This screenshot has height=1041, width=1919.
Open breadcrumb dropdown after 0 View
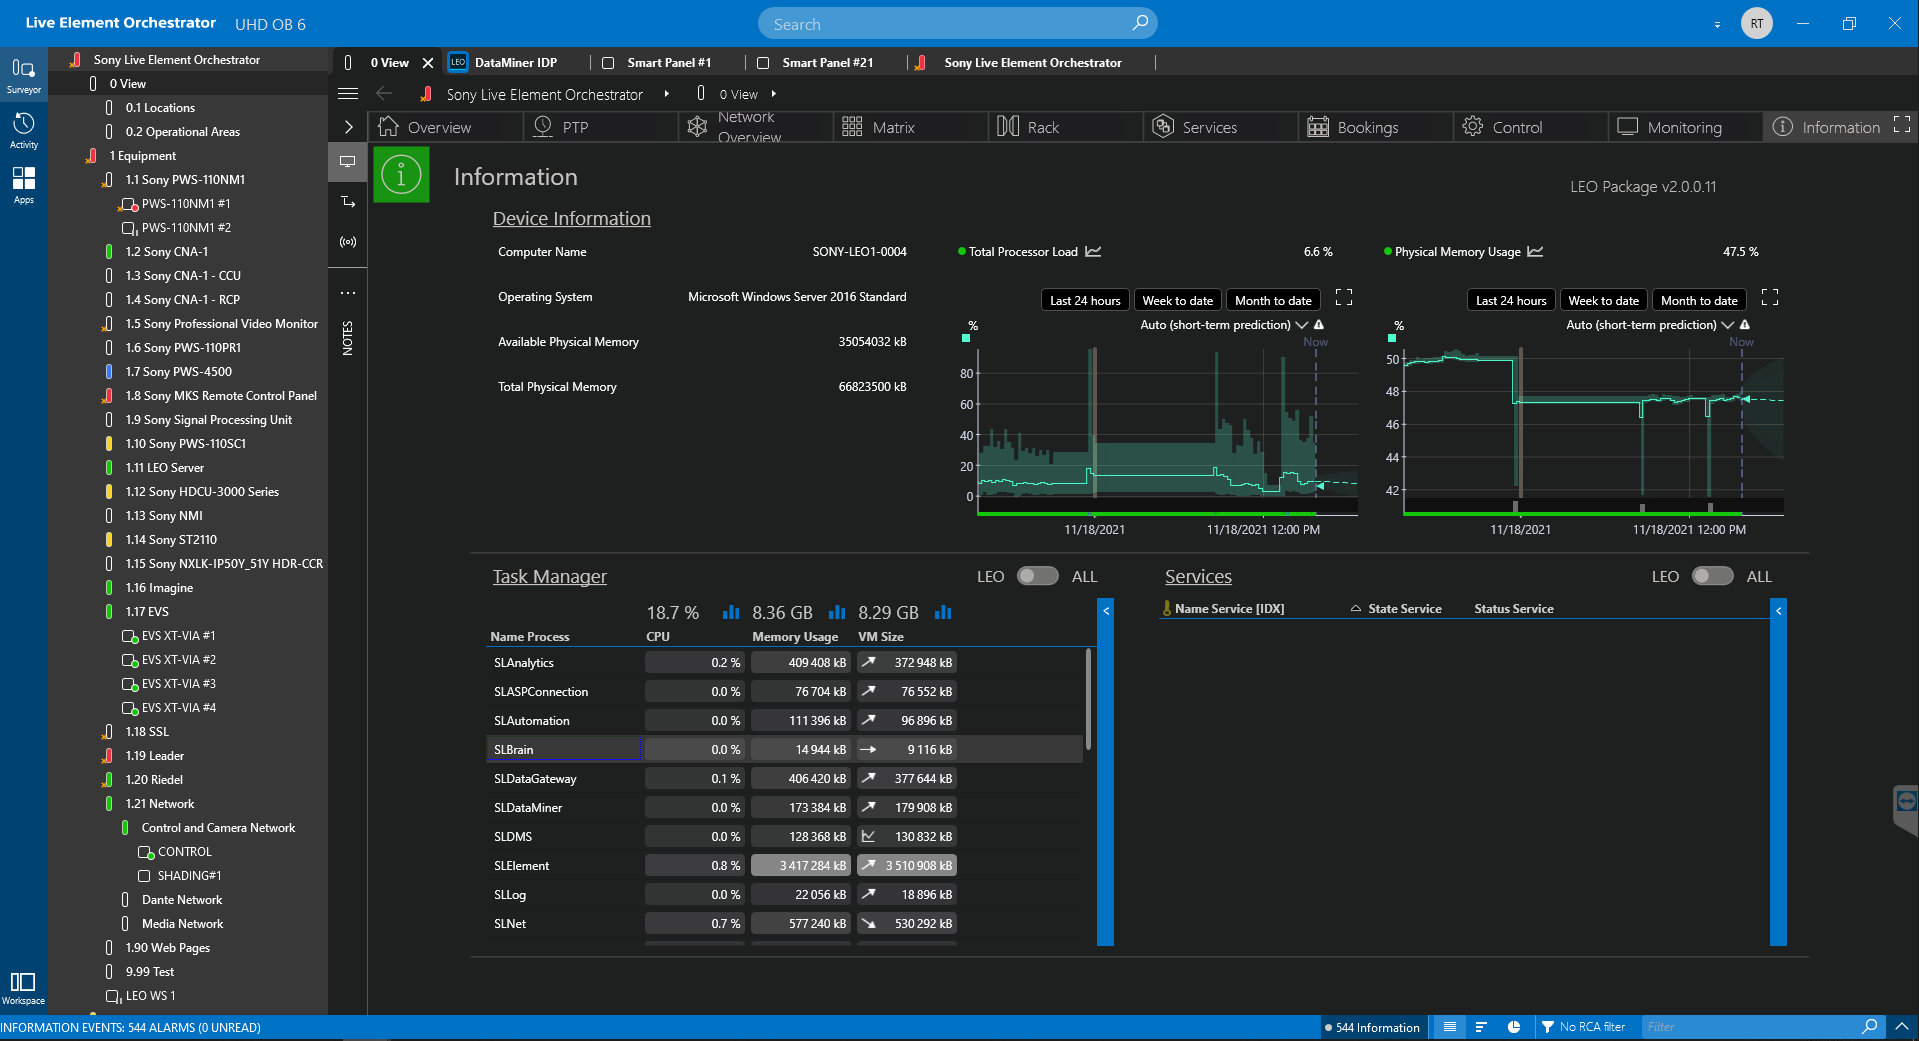click(774, 94)
